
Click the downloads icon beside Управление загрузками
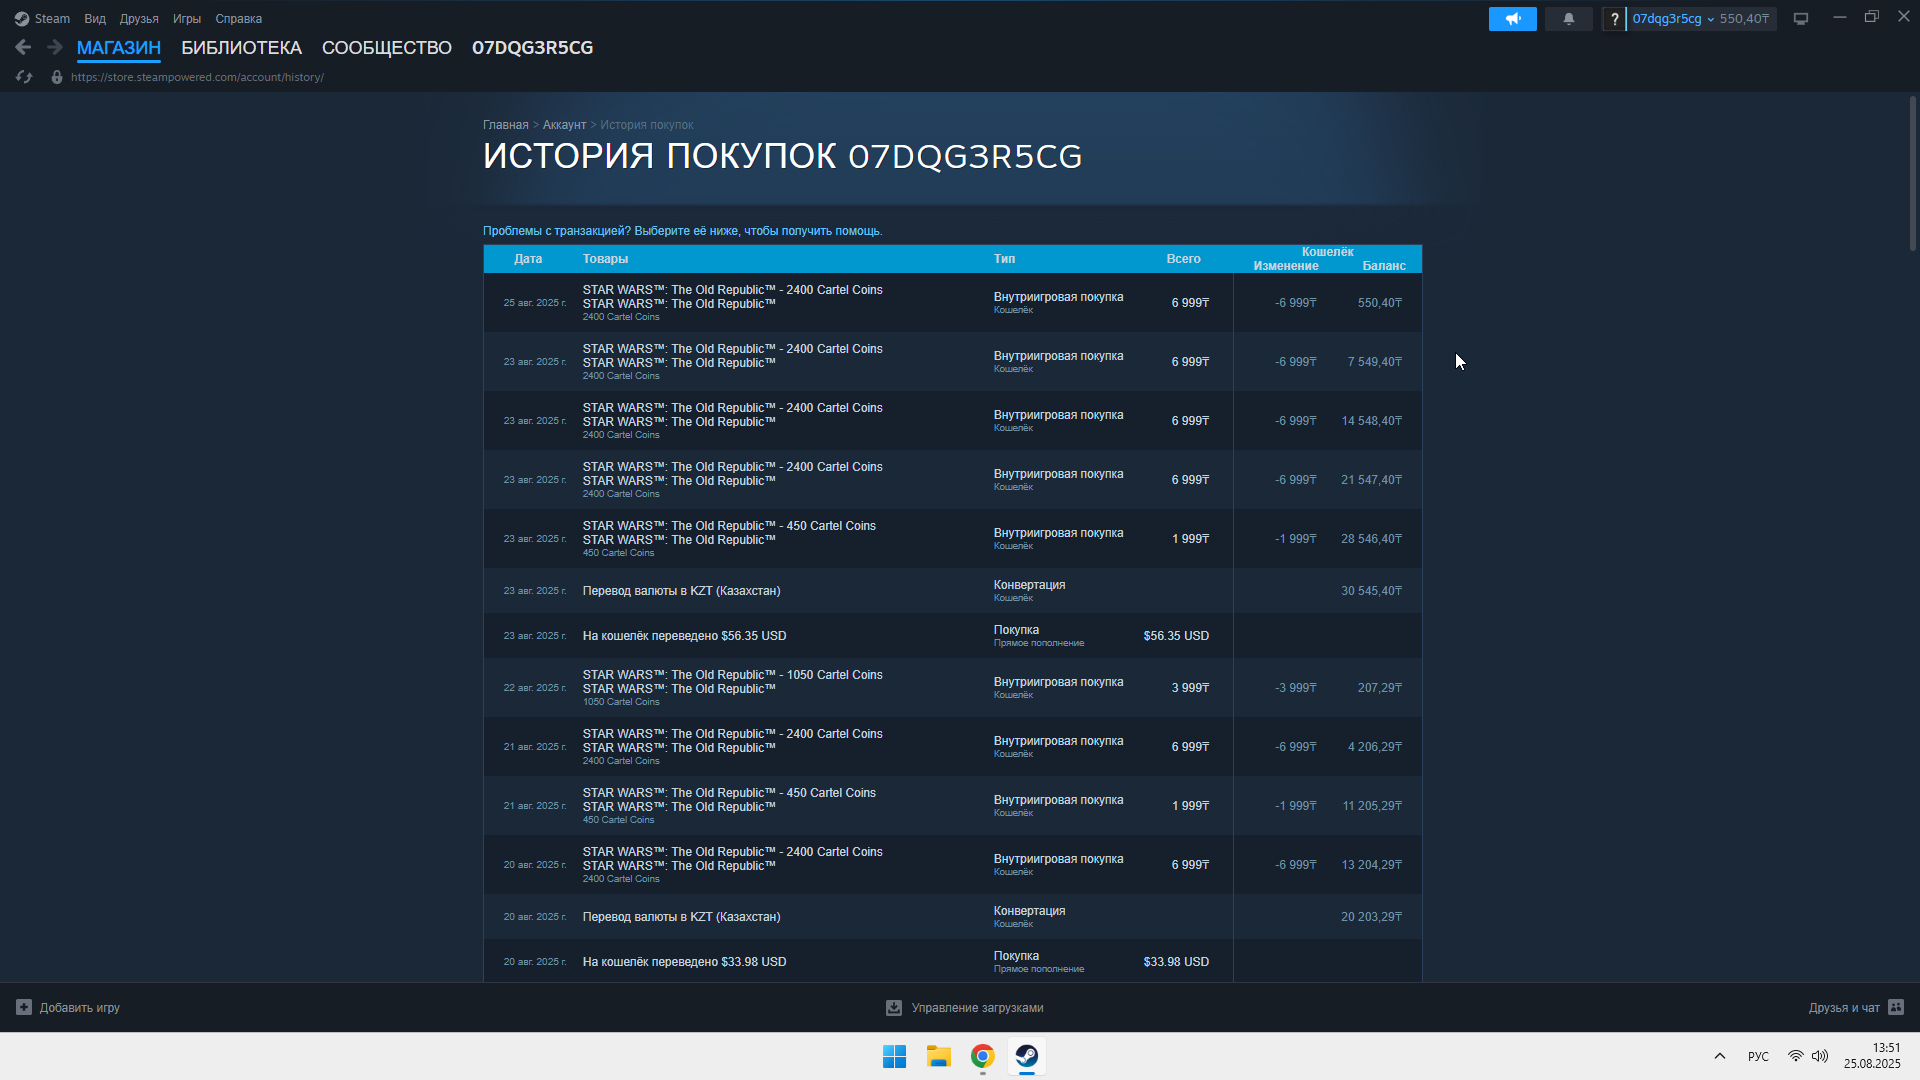point(894,1008)
